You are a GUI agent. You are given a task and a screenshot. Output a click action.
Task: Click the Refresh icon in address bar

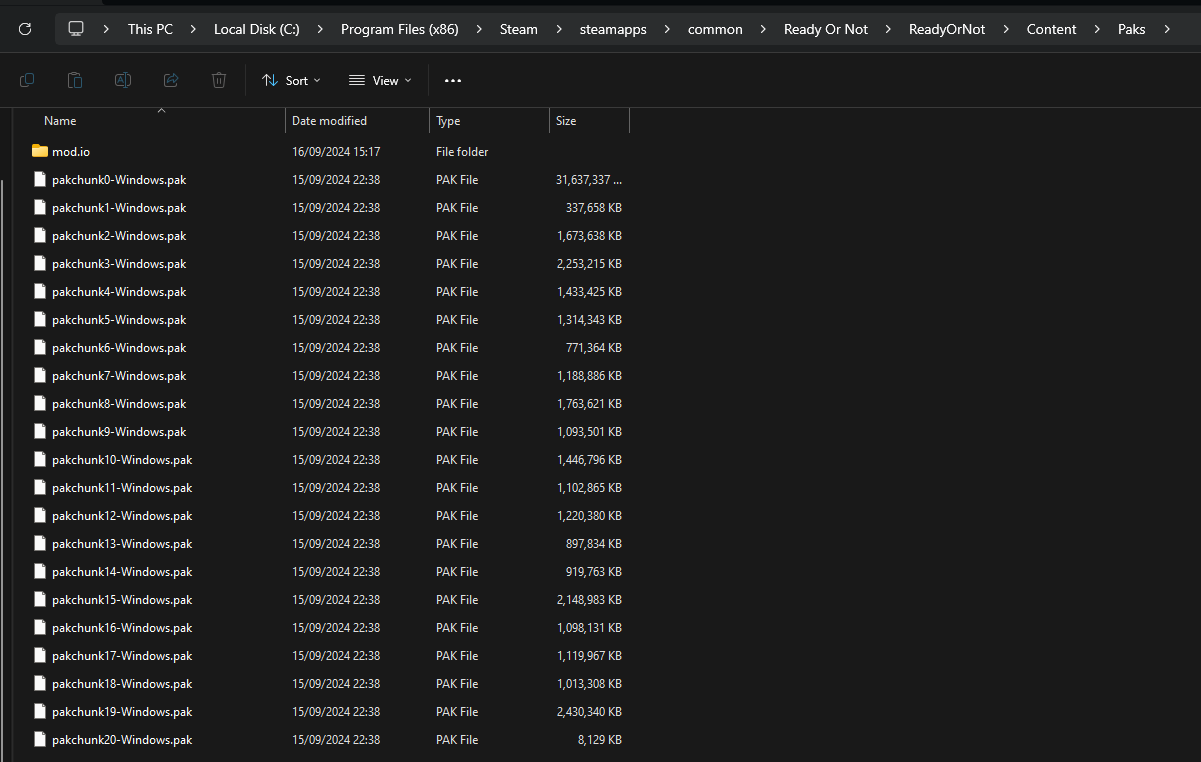pos(25,29)
